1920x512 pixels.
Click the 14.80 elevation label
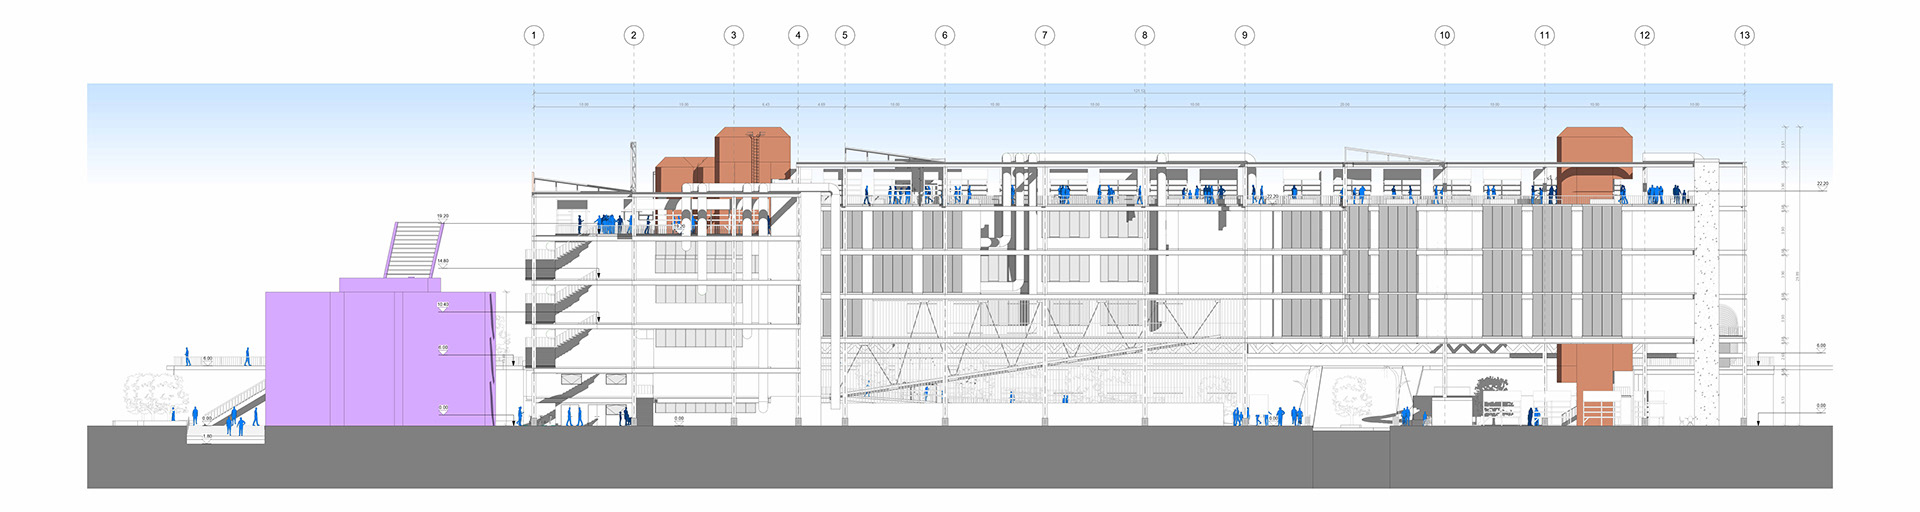443,261
